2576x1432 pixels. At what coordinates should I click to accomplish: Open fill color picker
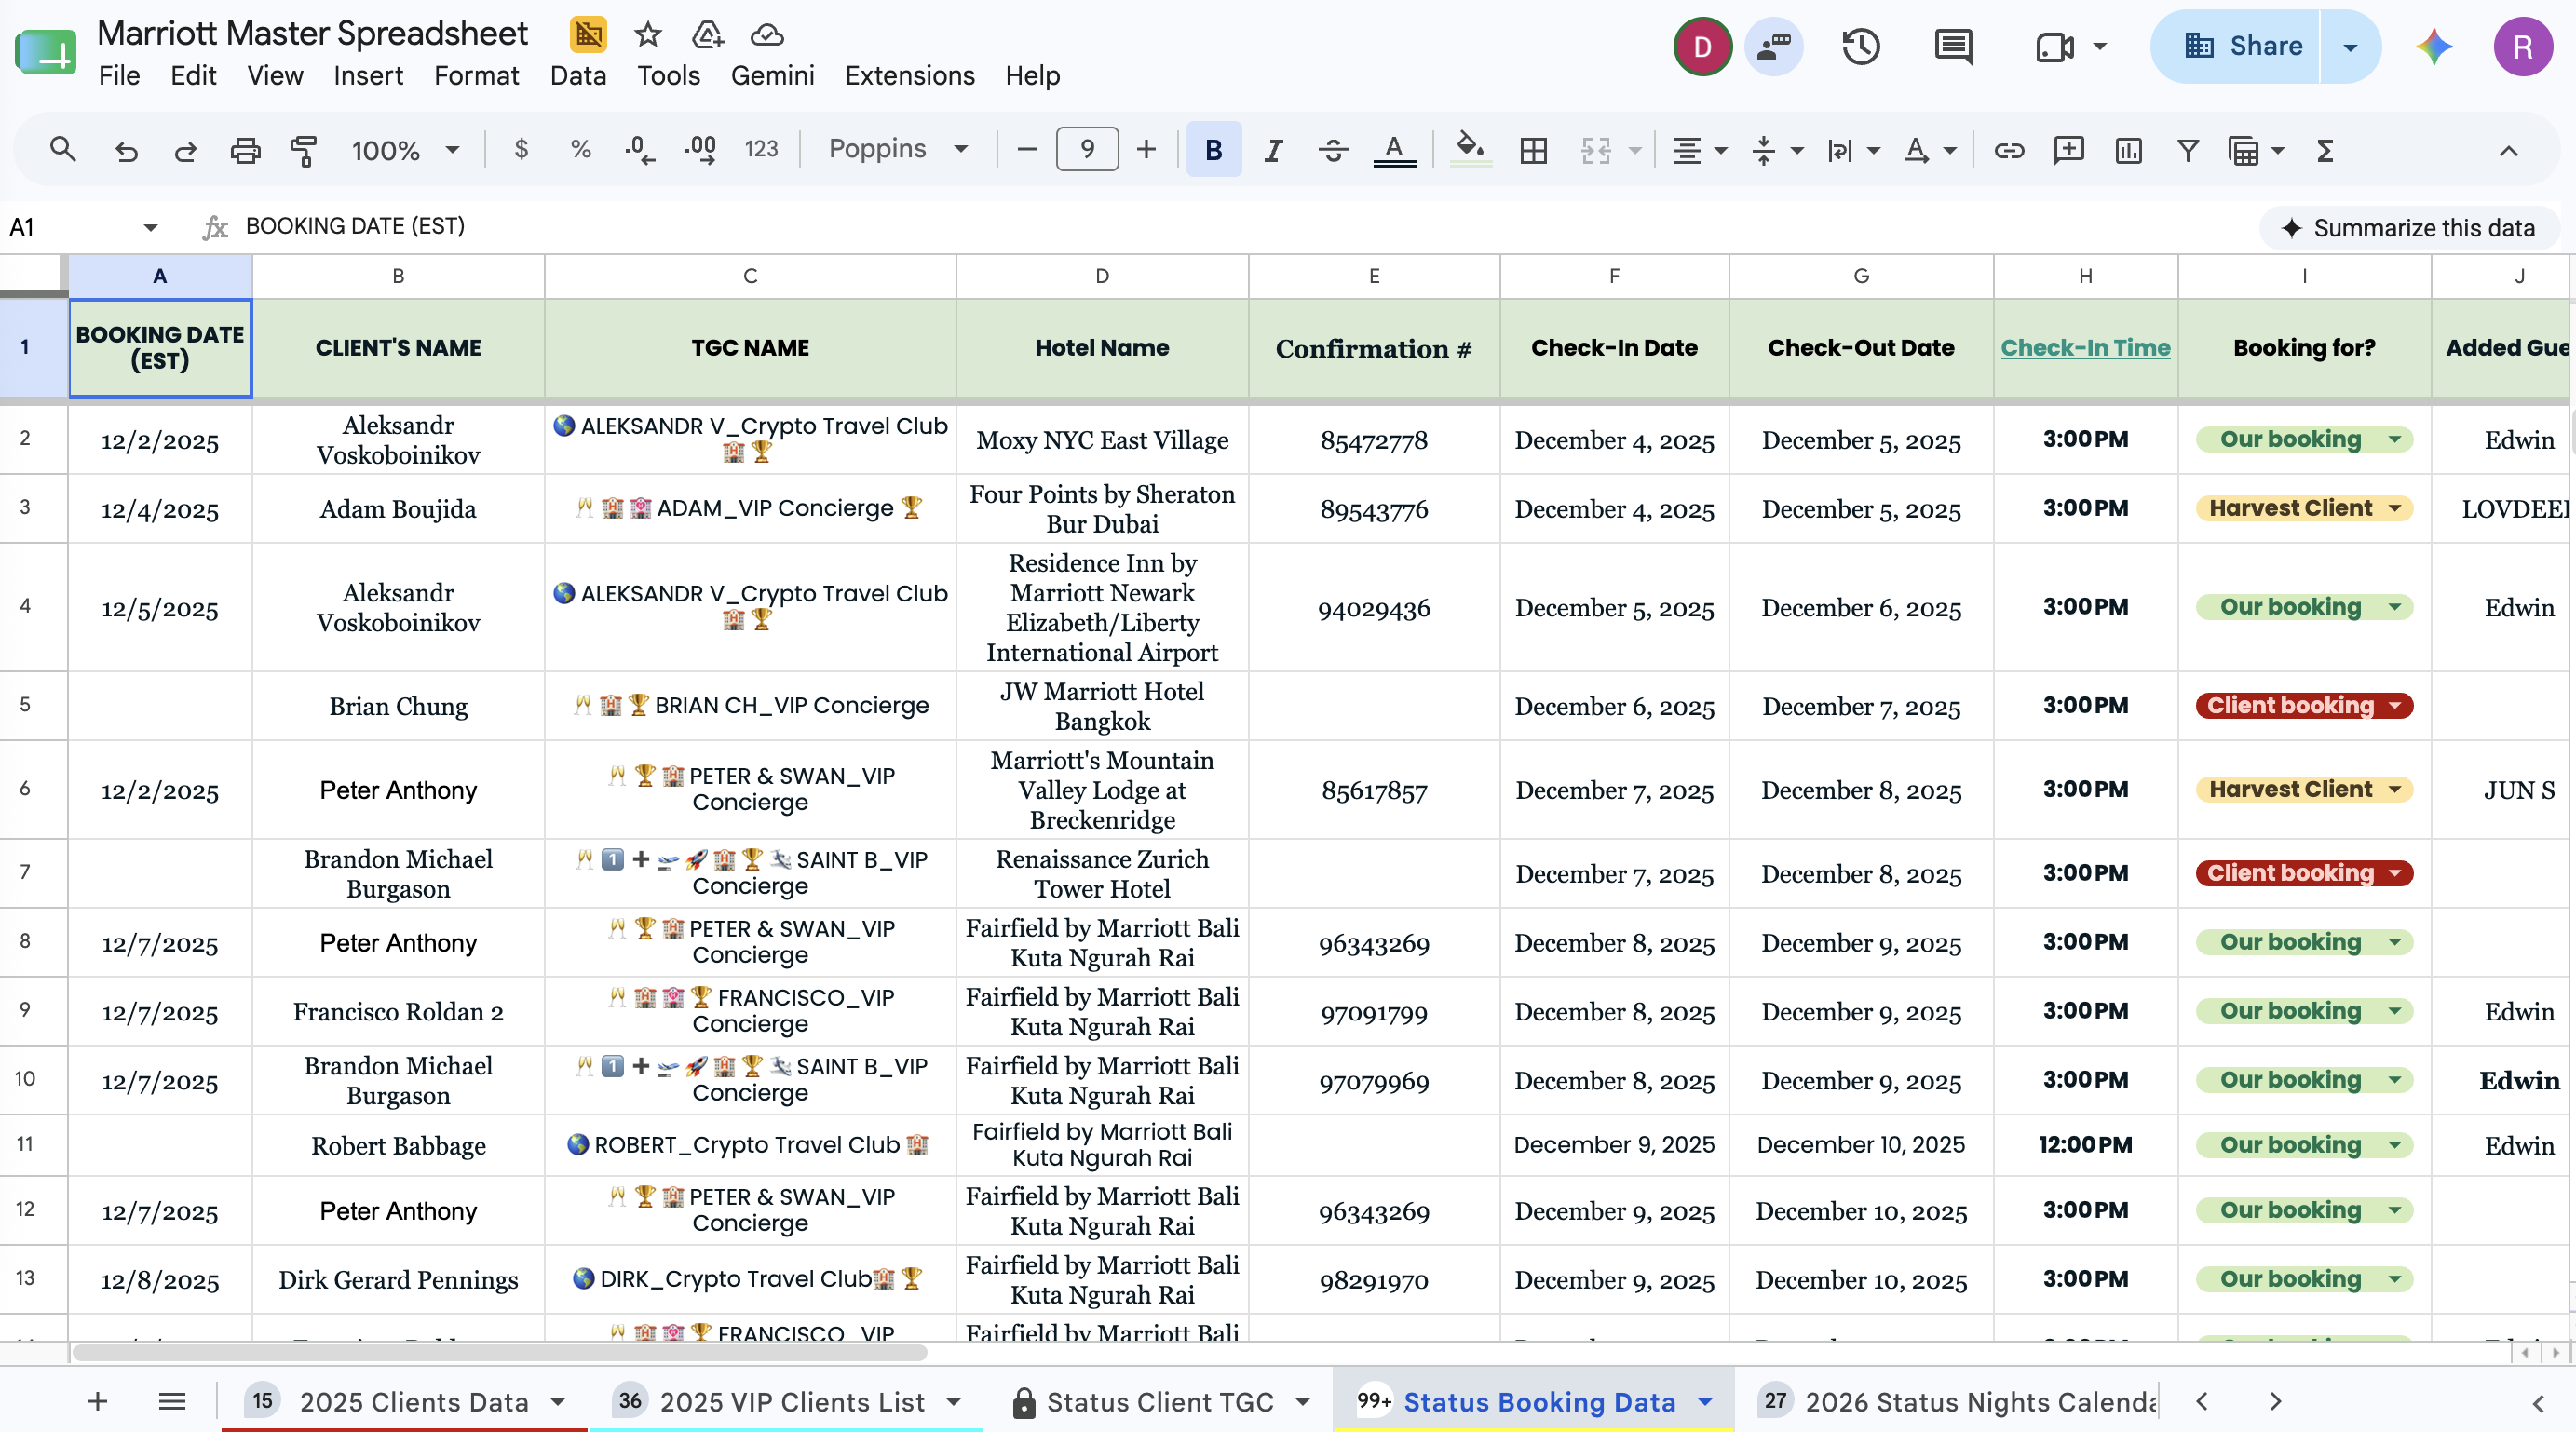click(1469, 150)
